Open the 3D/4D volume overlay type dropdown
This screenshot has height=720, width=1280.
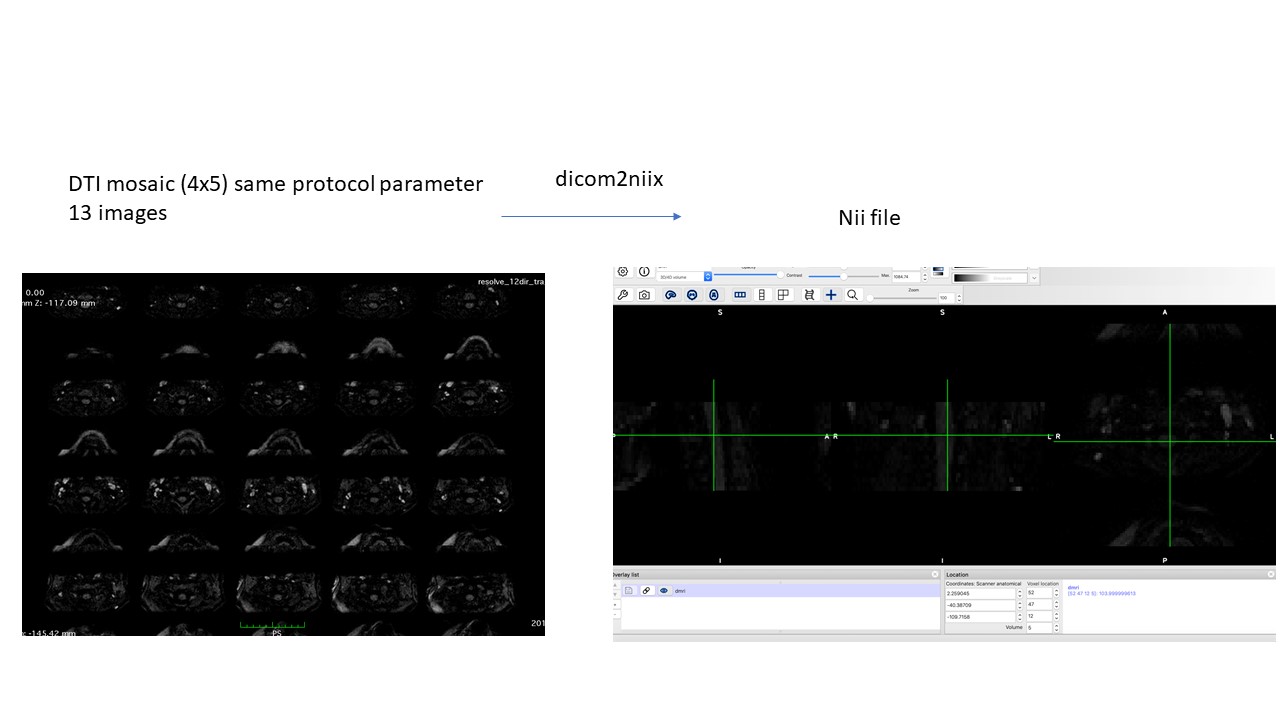coord(682,276)
